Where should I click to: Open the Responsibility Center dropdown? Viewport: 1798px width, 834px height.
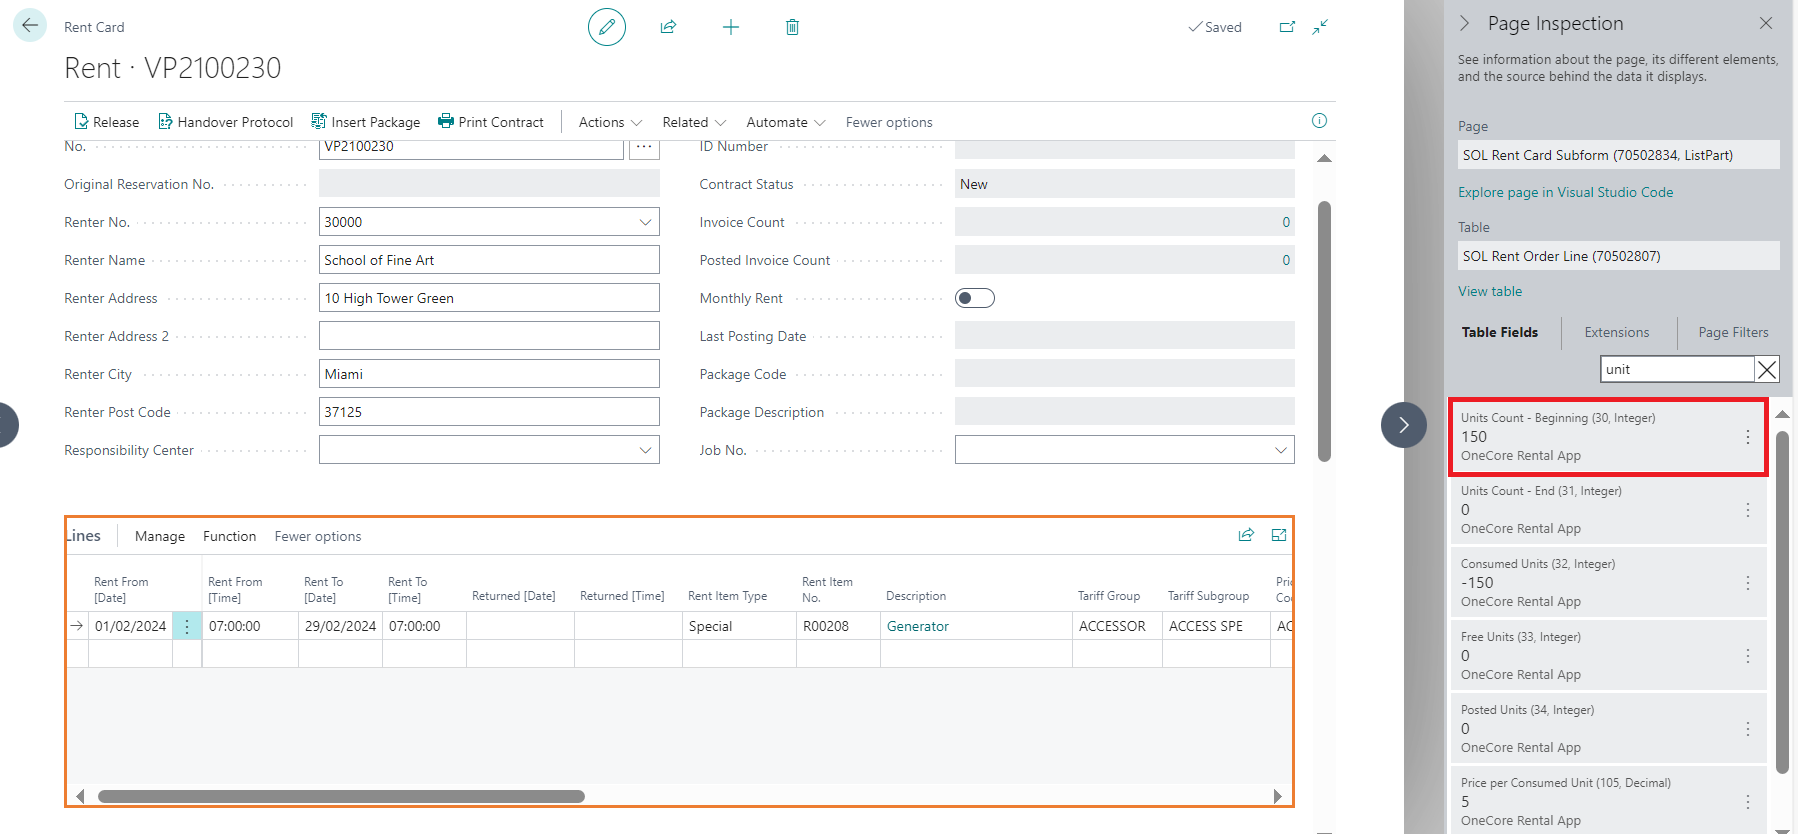(x=645, y=450)
